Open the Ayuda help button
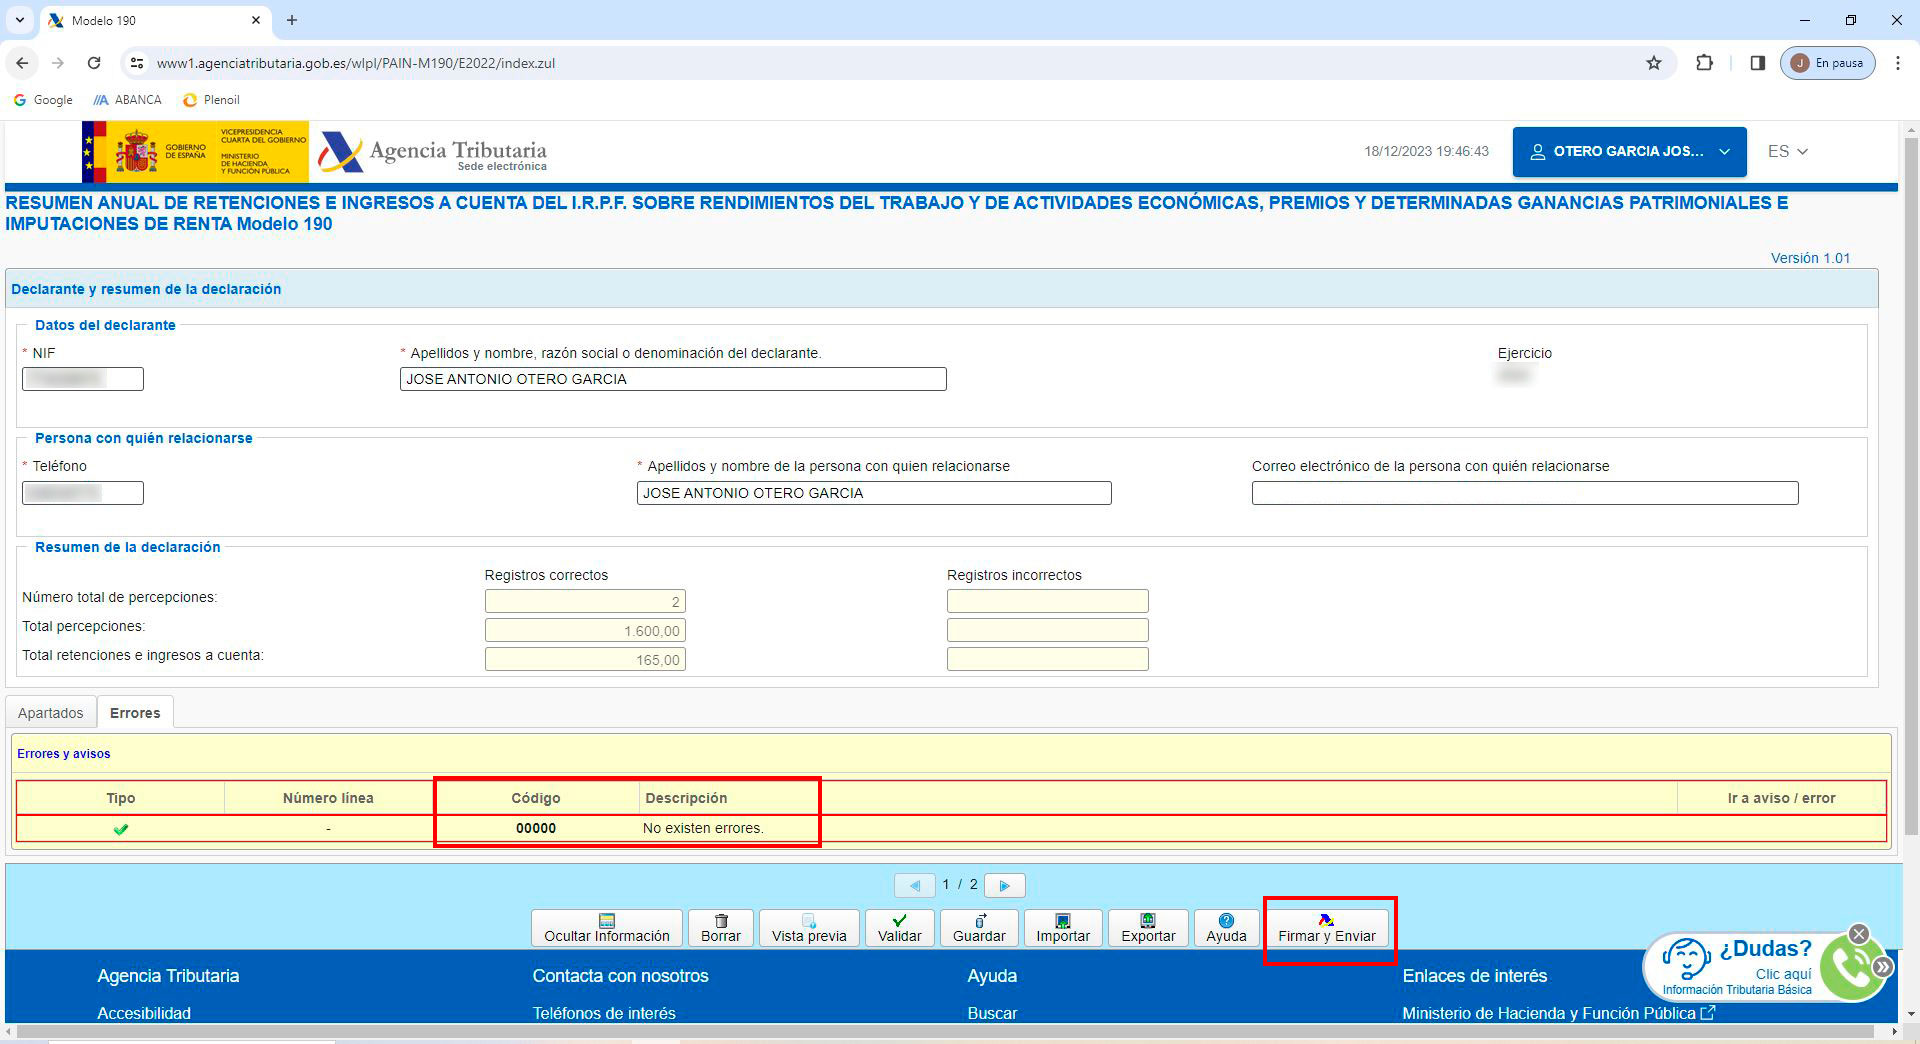The height and width of the screenshot is (1044, 1920). [x=1226, y=928]
